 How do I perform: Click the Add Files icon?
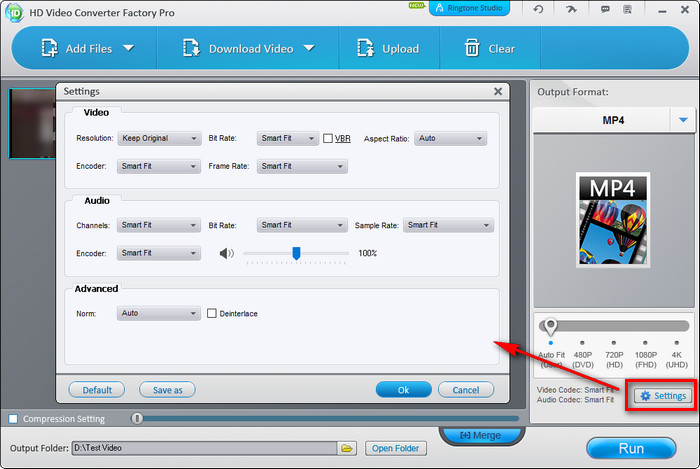(49, 48)
